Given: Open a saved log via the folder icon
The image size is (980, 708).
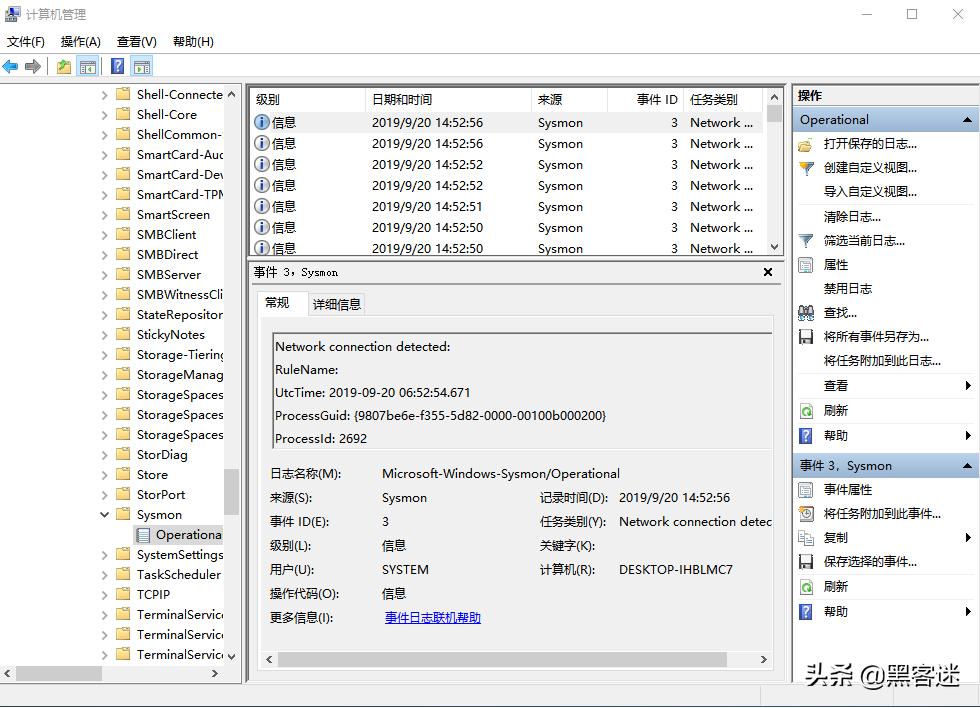Looking at the screenshot, I should 805,144.
